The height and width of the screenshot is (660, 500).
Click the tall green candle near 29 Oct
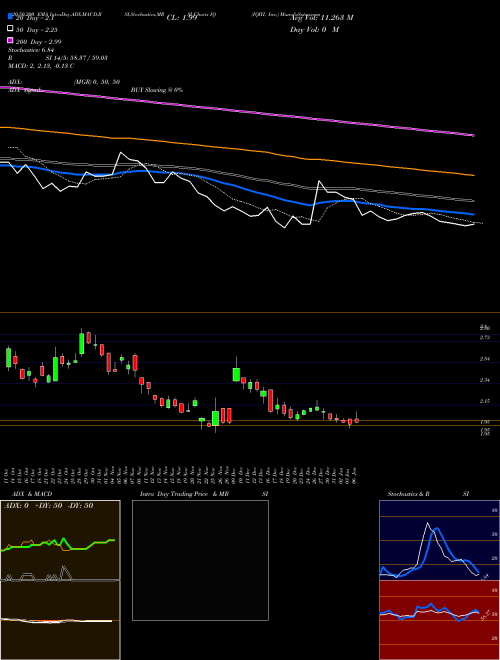coord(82,343)
